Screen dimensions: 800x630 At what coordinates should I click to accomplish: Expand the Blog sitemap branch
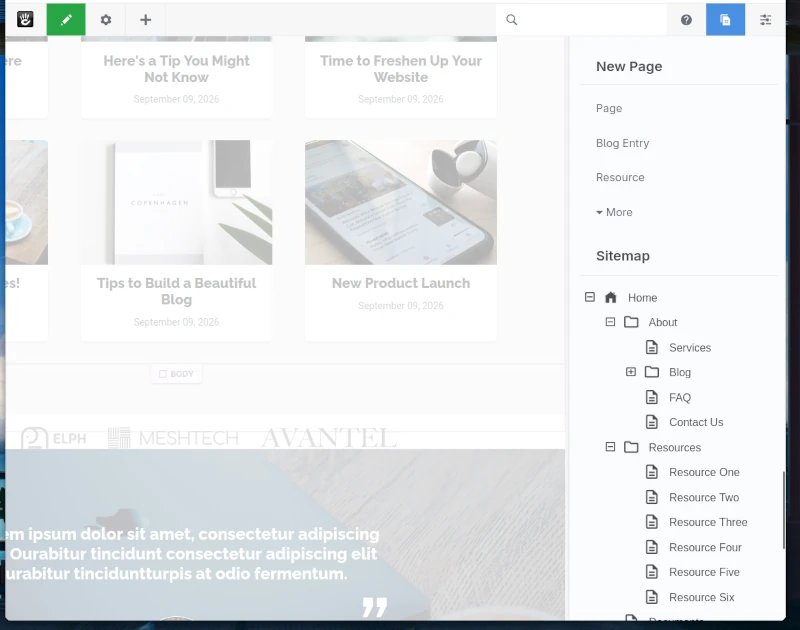pyautogui.click(x=631, y=372)
